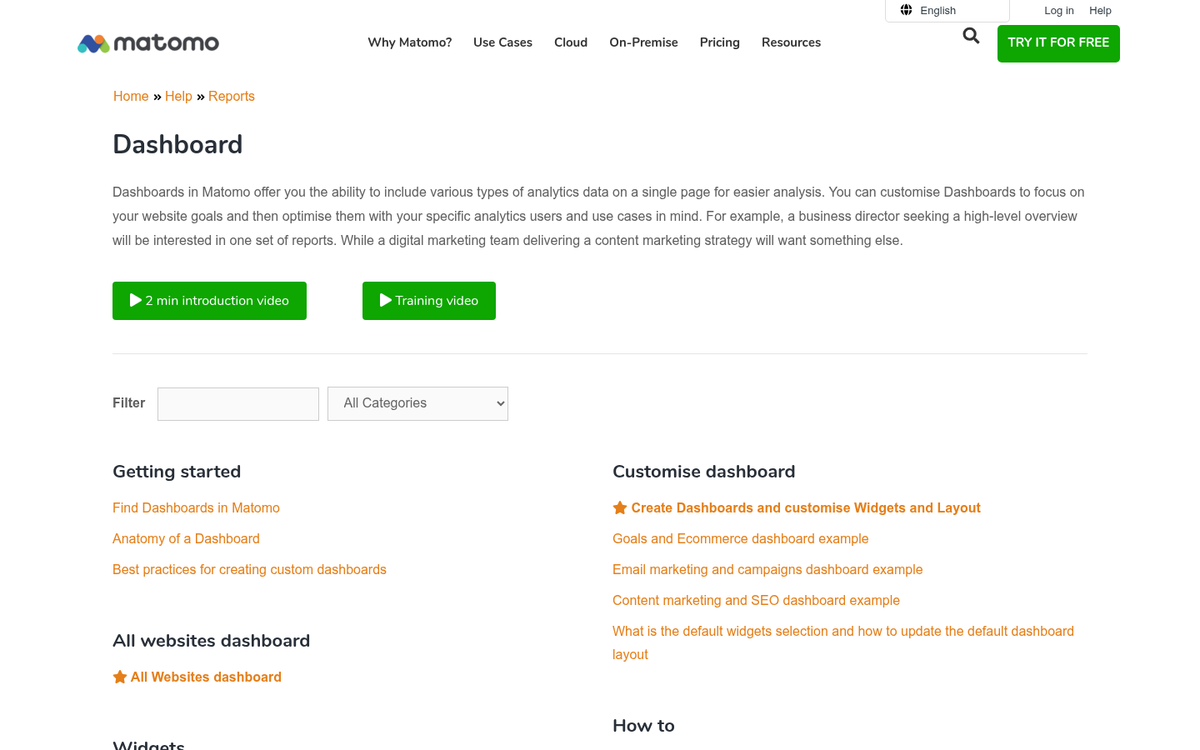Open the search magnifier
This screenshot has height=750, width=1200.
pyautogui.click(x=971, y=35)
